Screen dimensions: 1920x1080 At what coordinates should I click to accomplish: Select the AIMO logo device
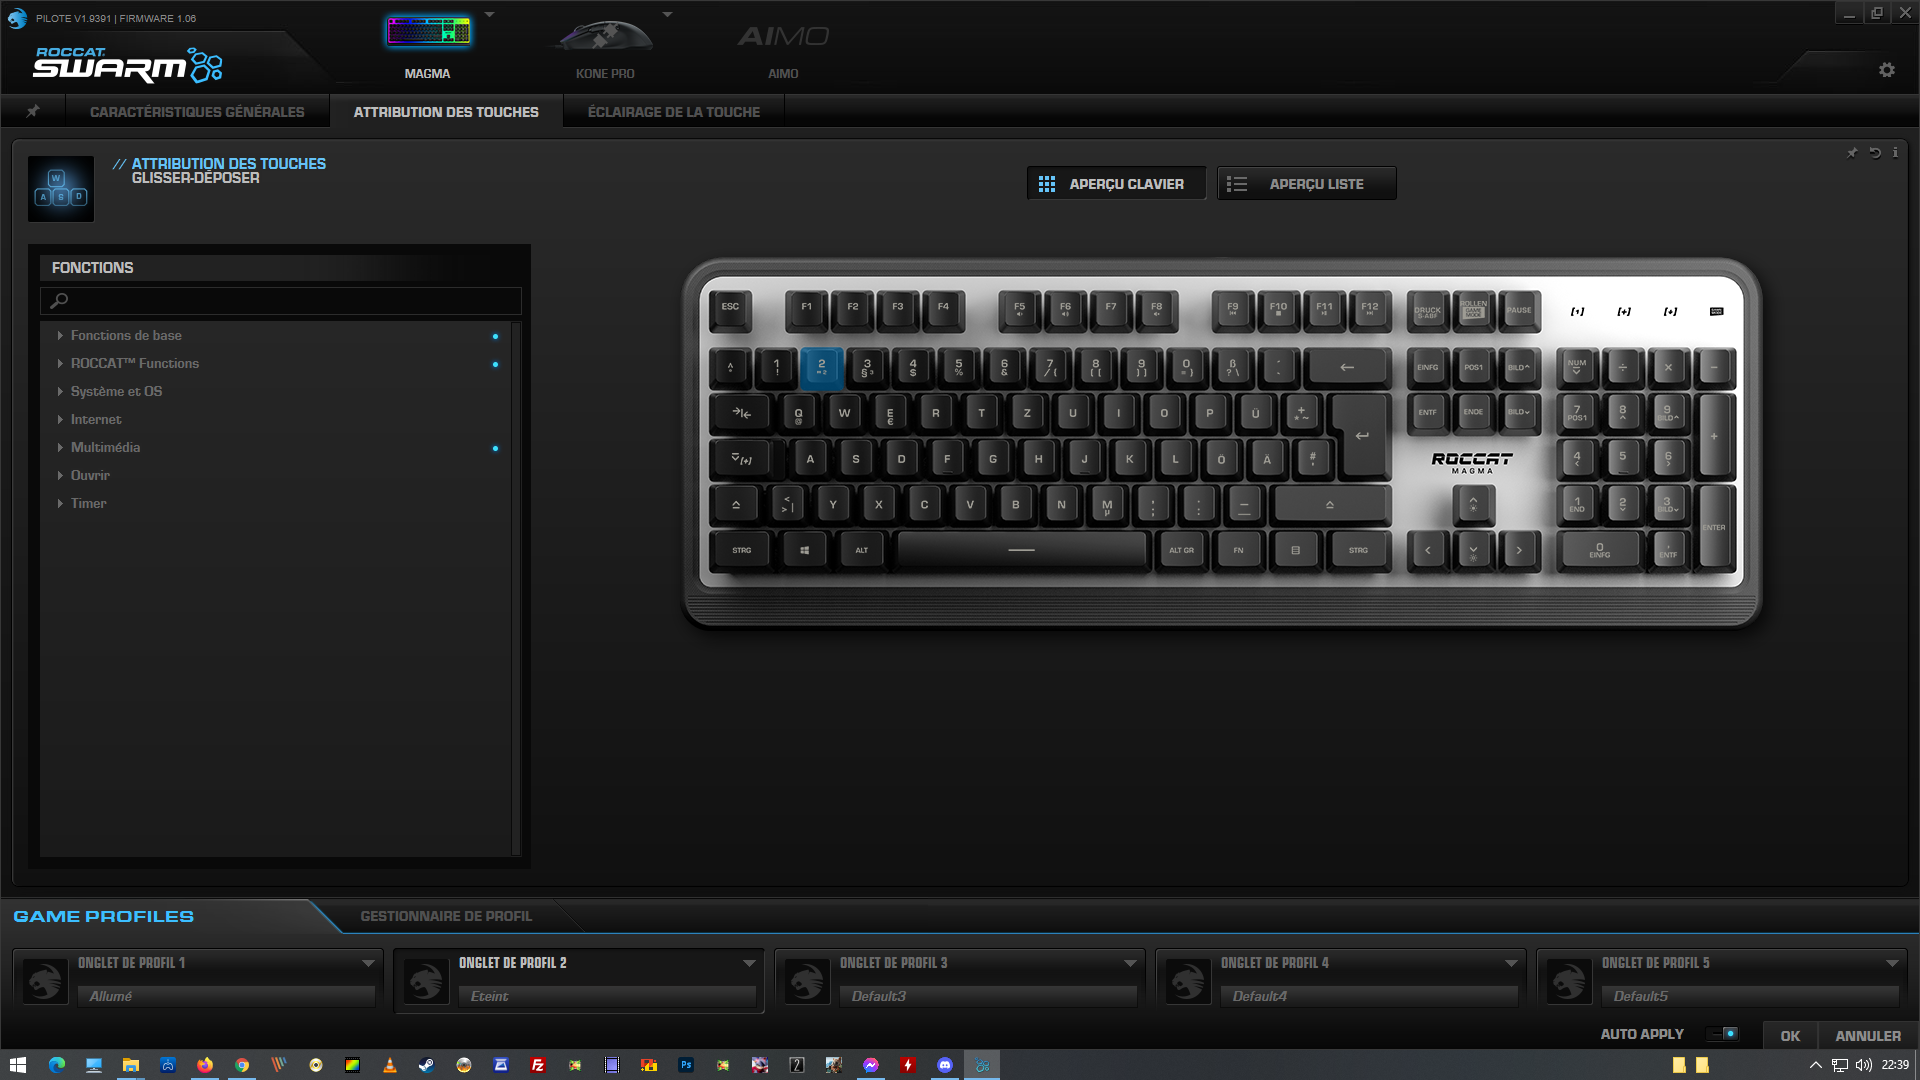coord(783,37)
